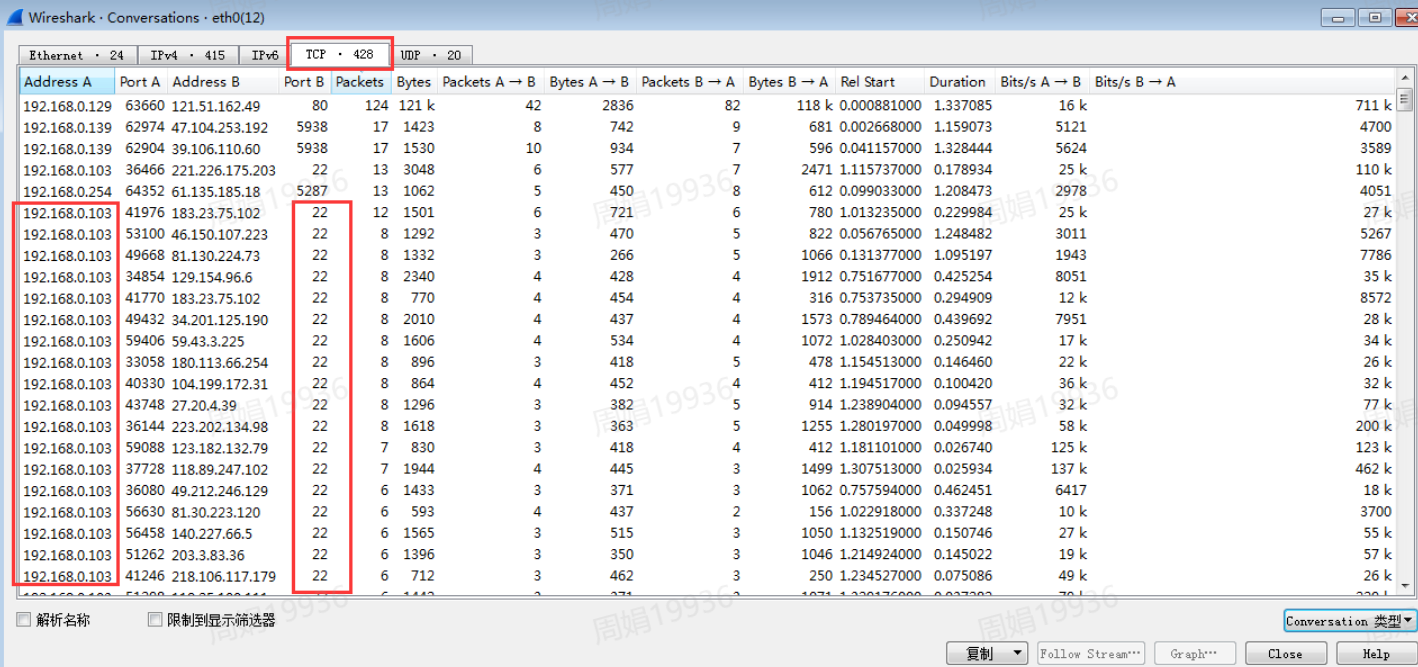The width and height of the screenshot is (1418, 667).
Task: Open the IPv4 · 415 tab
Action: [x=188, y=55]
